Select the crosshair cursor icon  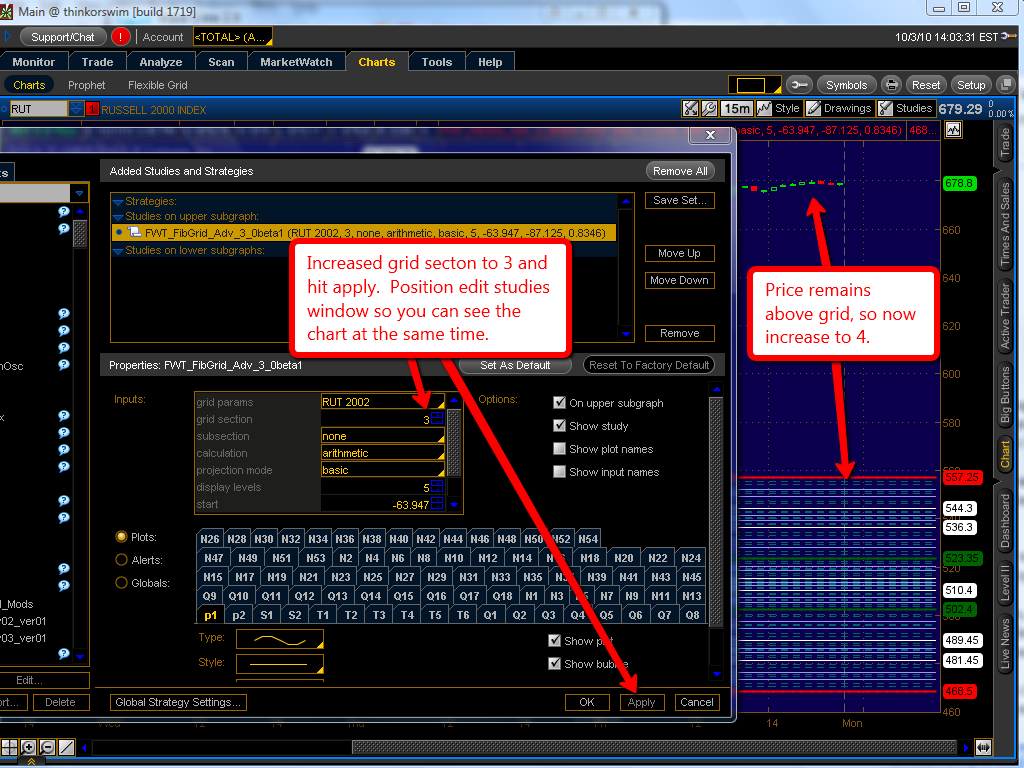9,747
